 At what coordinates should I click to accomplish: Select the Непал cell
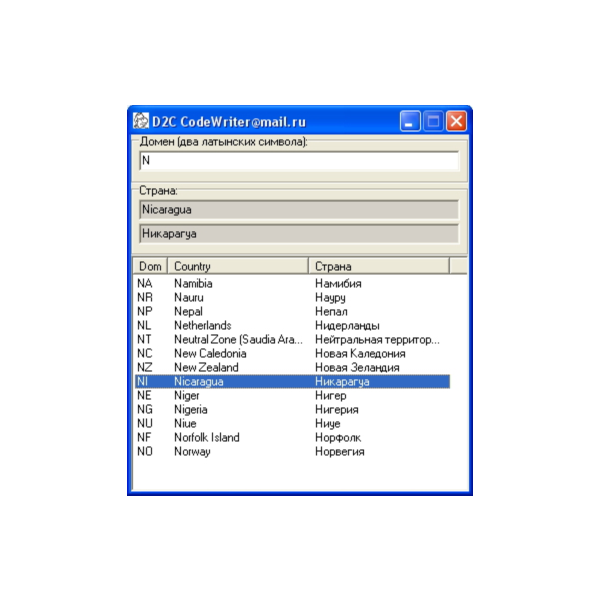tap(331, 311)
